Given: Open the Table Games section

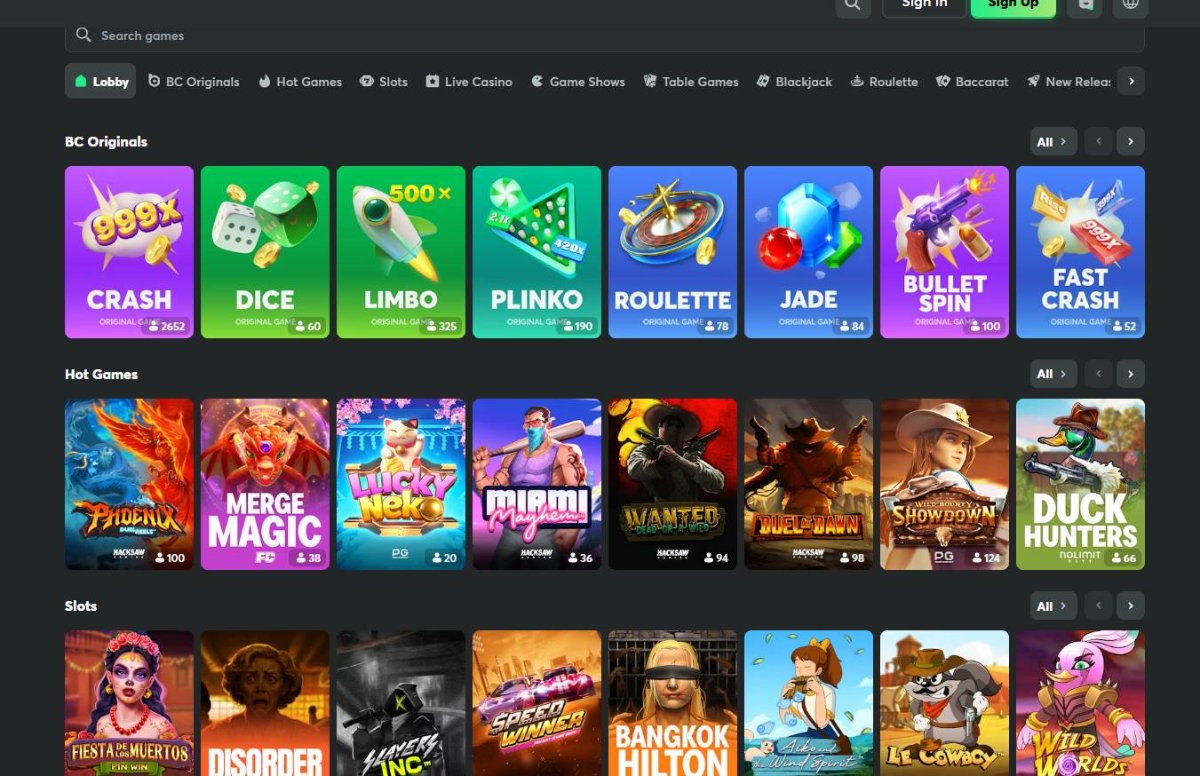Looking at the screenshot, I should [x=690, y=81].
